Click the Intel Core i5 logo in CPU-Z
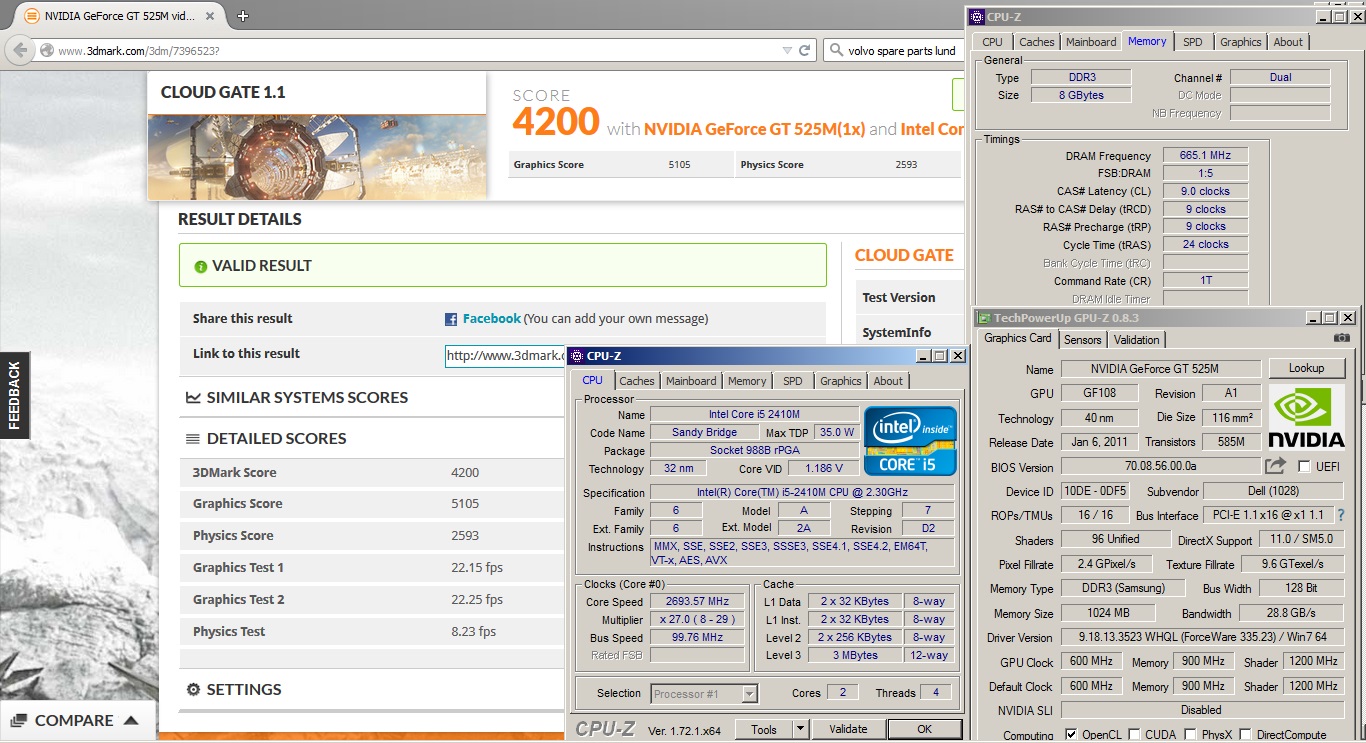The width and height of the screenshot is (1366, 743). (x=910, y=440)
